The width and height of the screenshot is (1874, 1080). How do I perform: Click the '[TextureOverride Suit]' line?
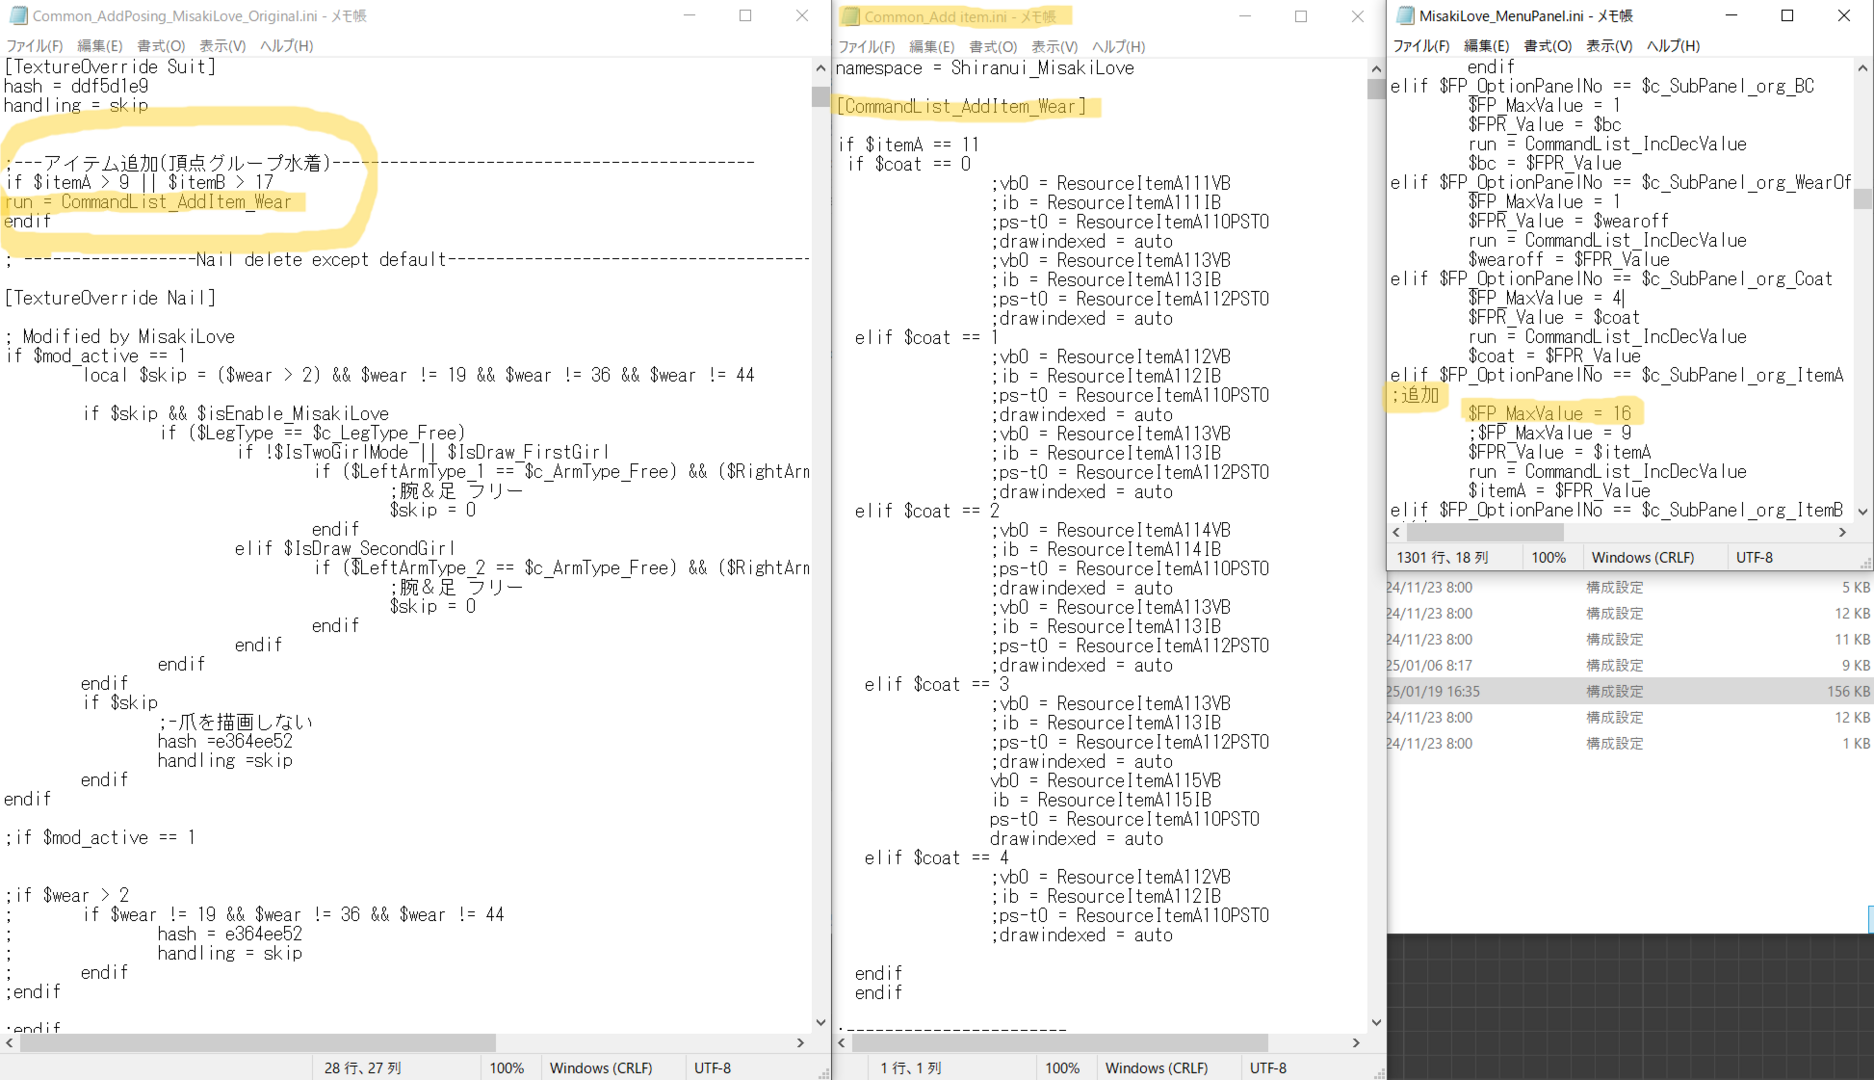110,67
